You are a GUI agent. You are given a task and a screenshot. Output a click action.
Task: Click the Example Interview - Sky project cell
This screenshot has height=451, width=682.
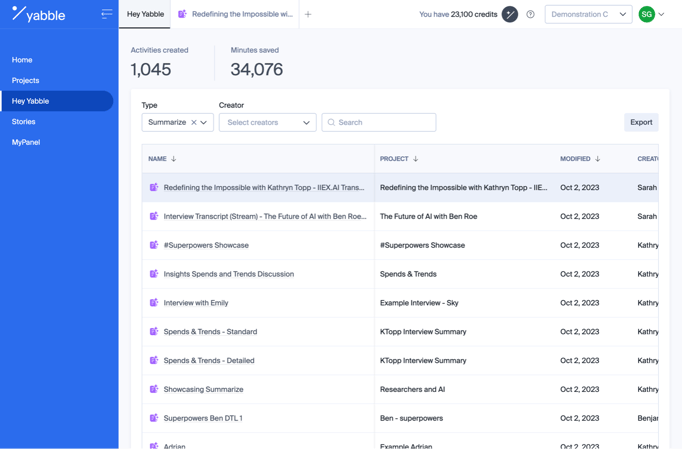pos(419,303)
